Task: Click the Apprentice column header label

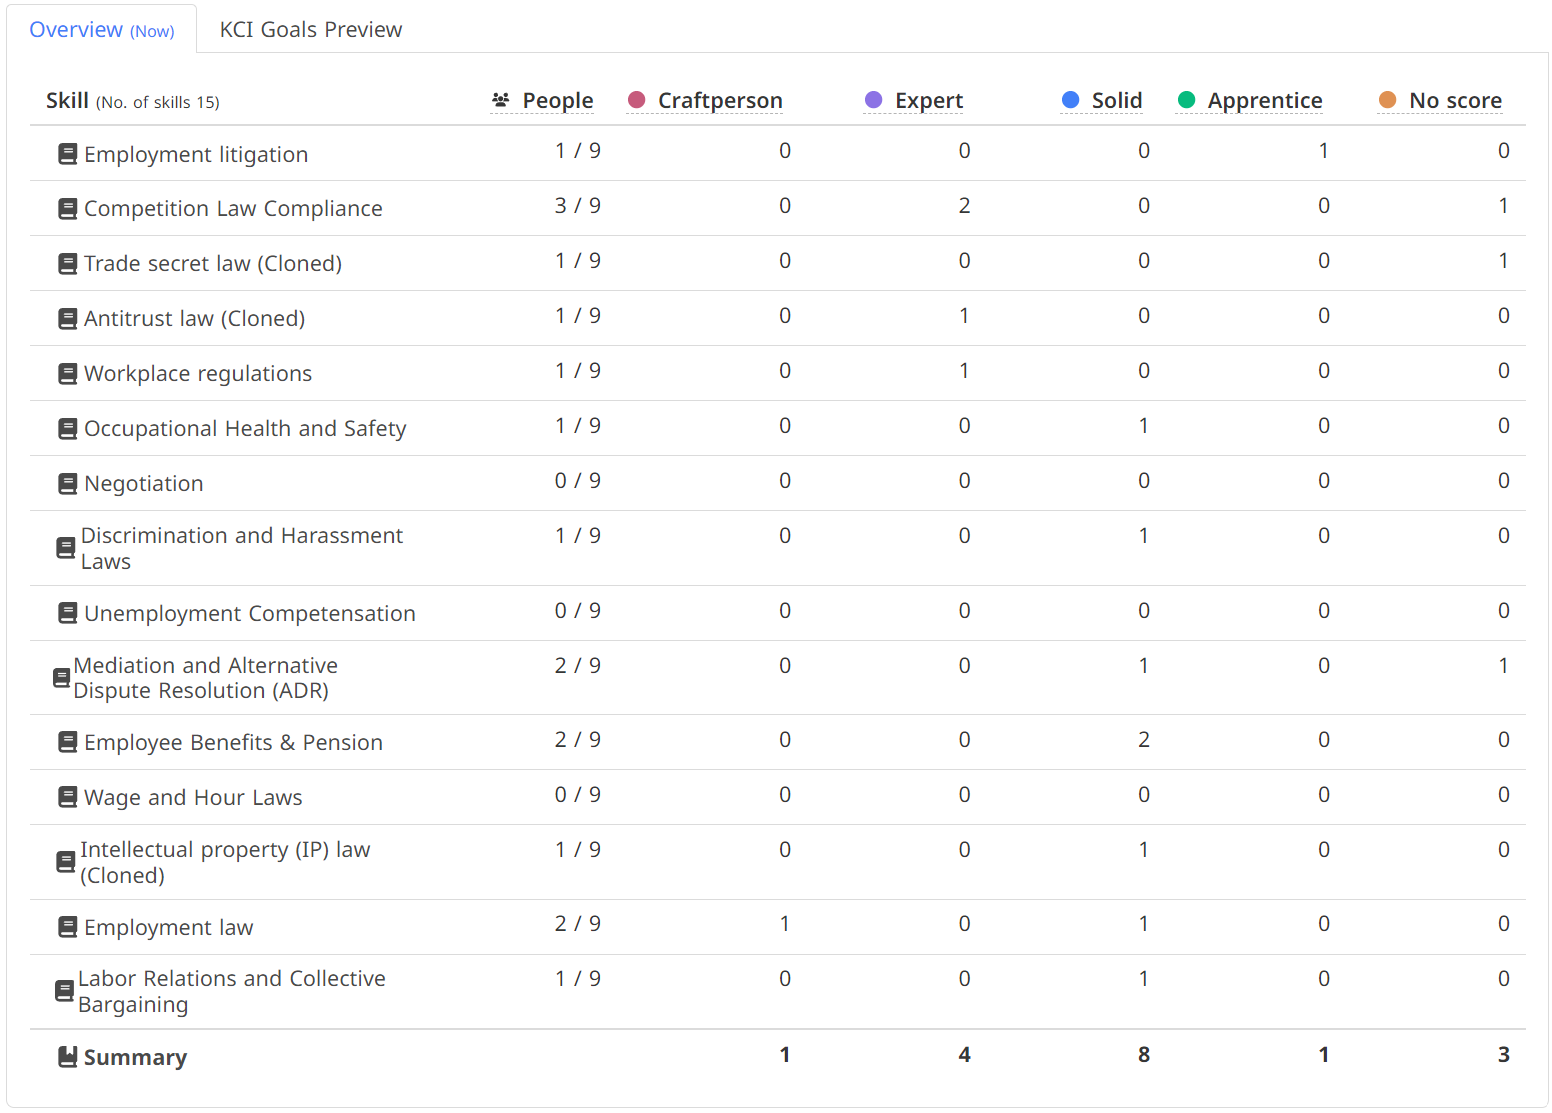Action: click(1265, 101)
